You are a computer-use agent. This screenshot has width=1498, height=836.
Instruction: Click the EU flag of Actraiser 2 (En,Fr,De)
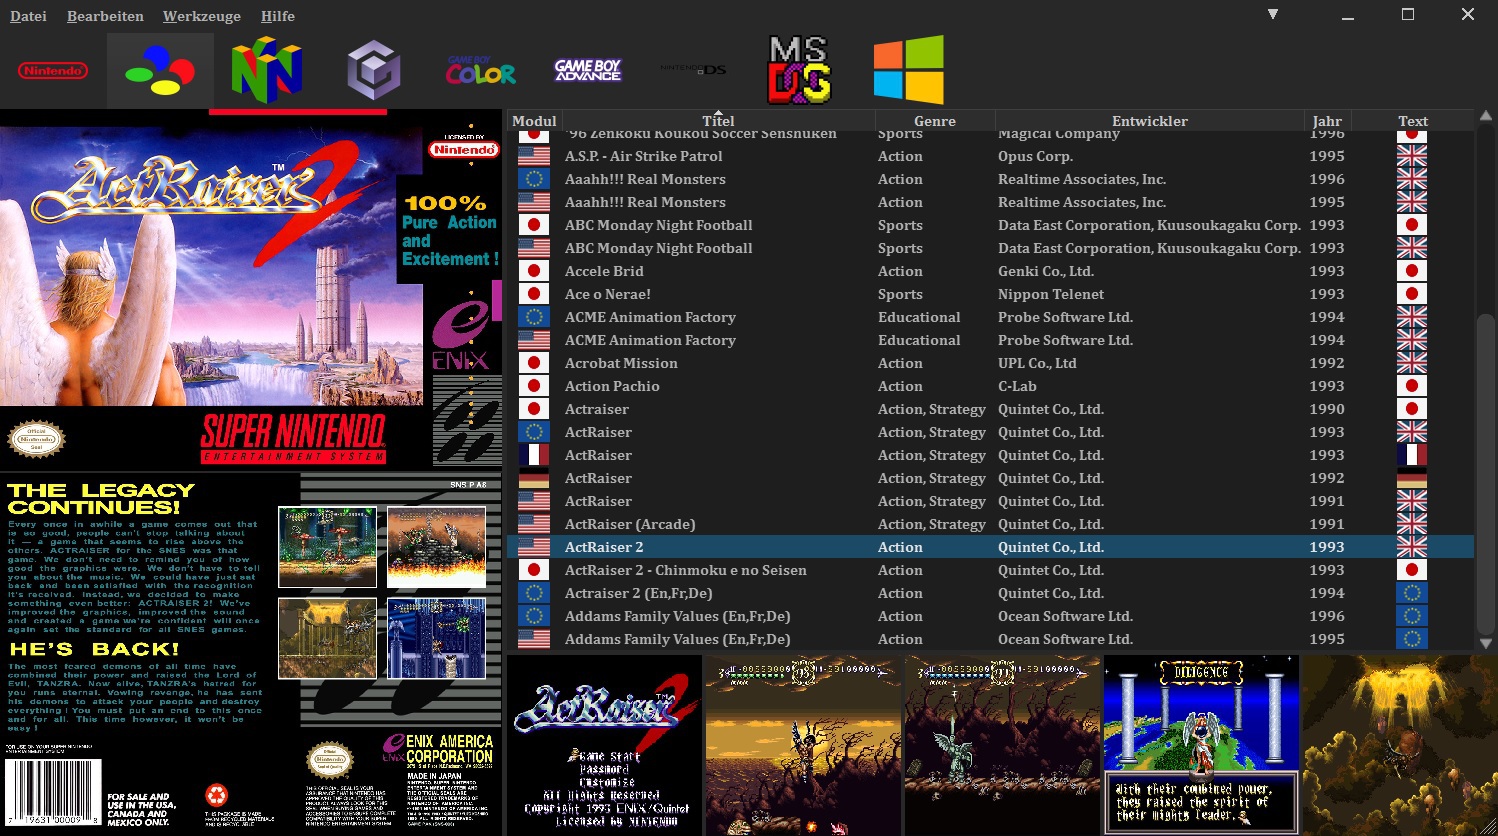pyautogui.click(x=534, y=593)
